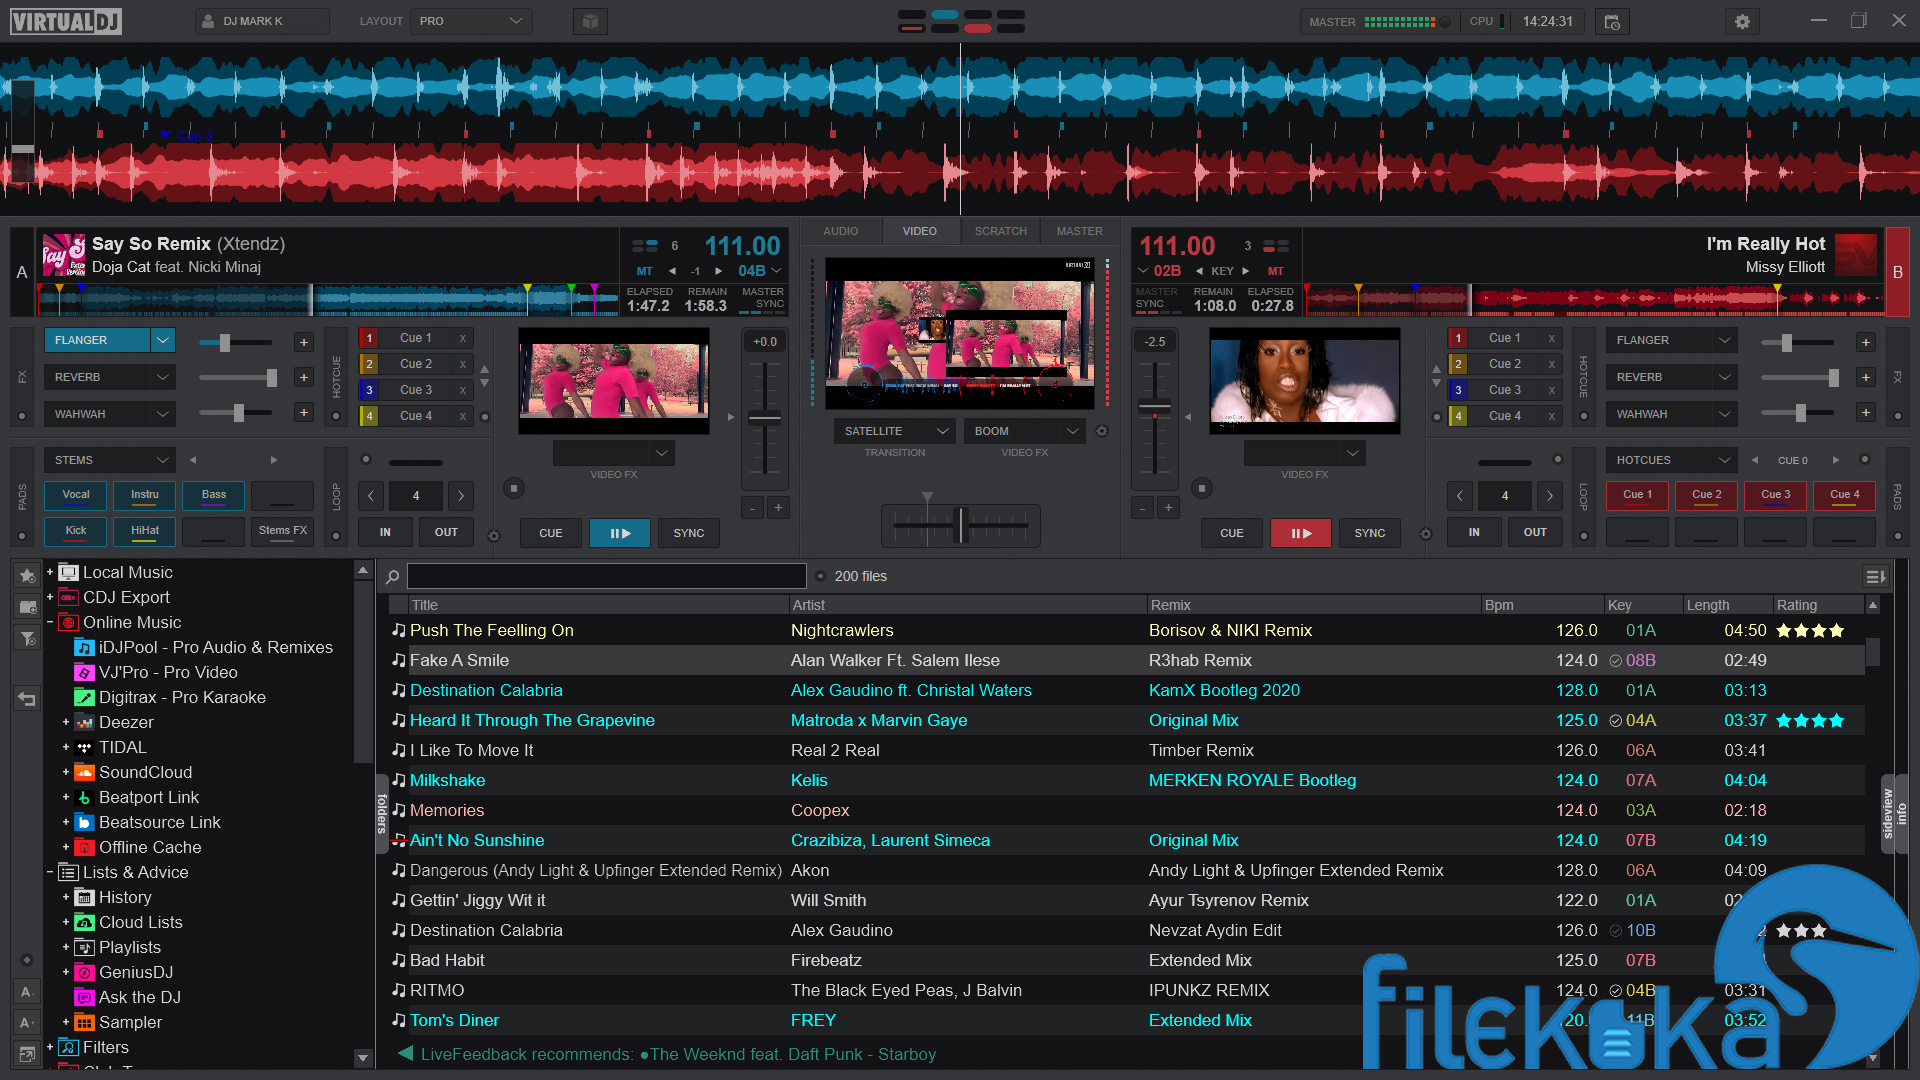Viewport: 1920px width, 1080px height.
Task: Open VirtualDJ settings gear
Action: pos(1742,21)
